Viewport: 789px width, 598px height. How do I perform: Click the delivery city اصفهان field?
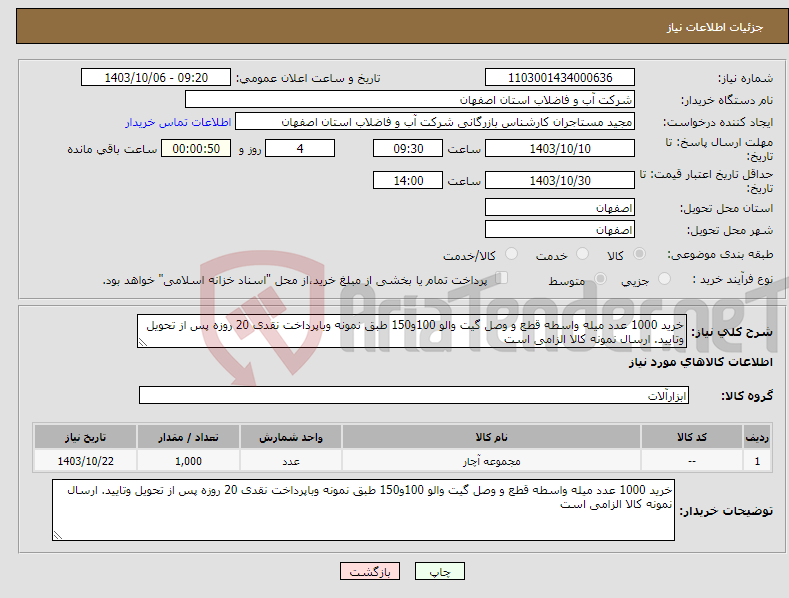tap(560, 230)
